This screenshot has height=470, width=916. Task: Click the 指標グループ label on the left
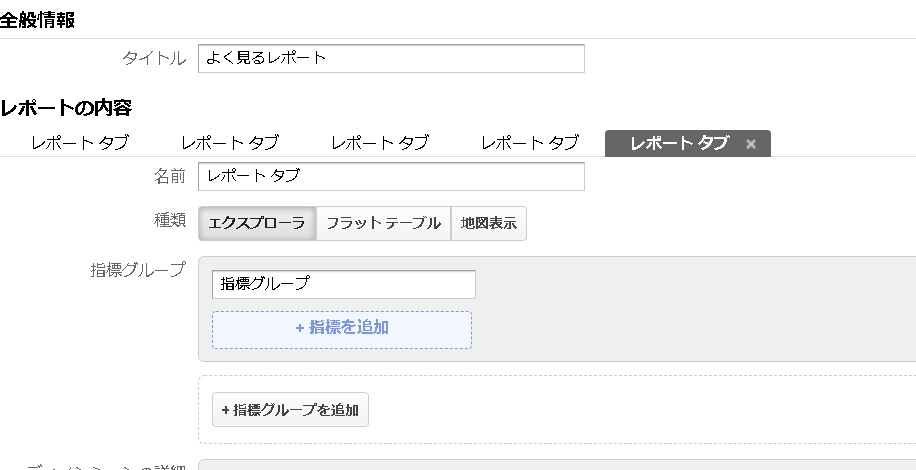click(137, 269)
